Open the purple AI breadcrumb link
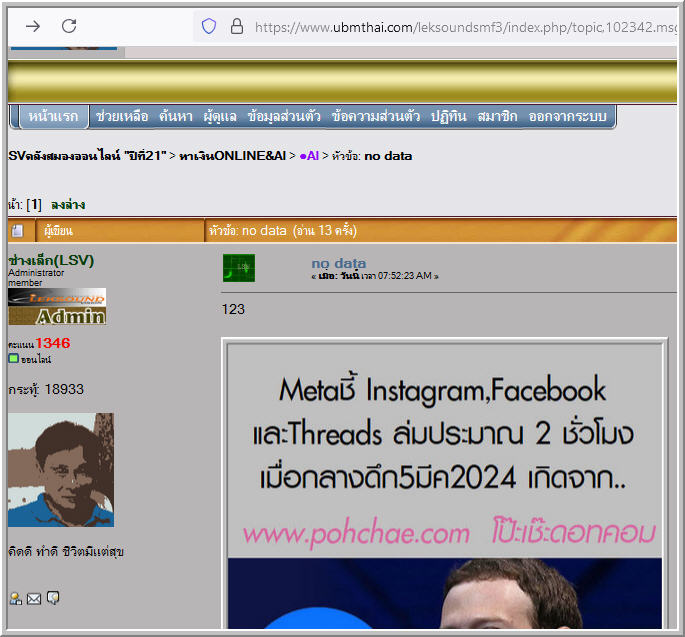 [x=309, y=156]
